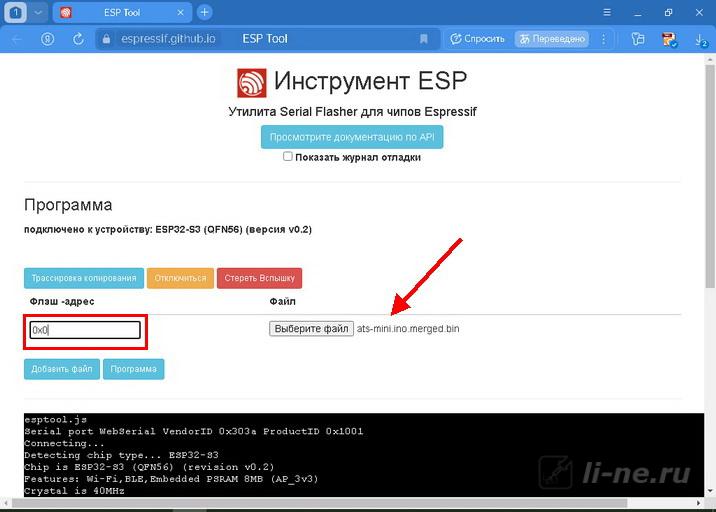Click the vertical scrollbar thumb
This screenshot has height=512, width=716.
710,176
